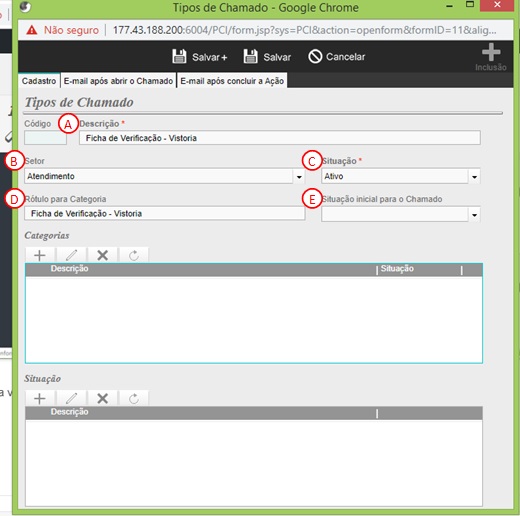Delete selected row in Situação grid
520x516 pixels.
tap(103, 398)
